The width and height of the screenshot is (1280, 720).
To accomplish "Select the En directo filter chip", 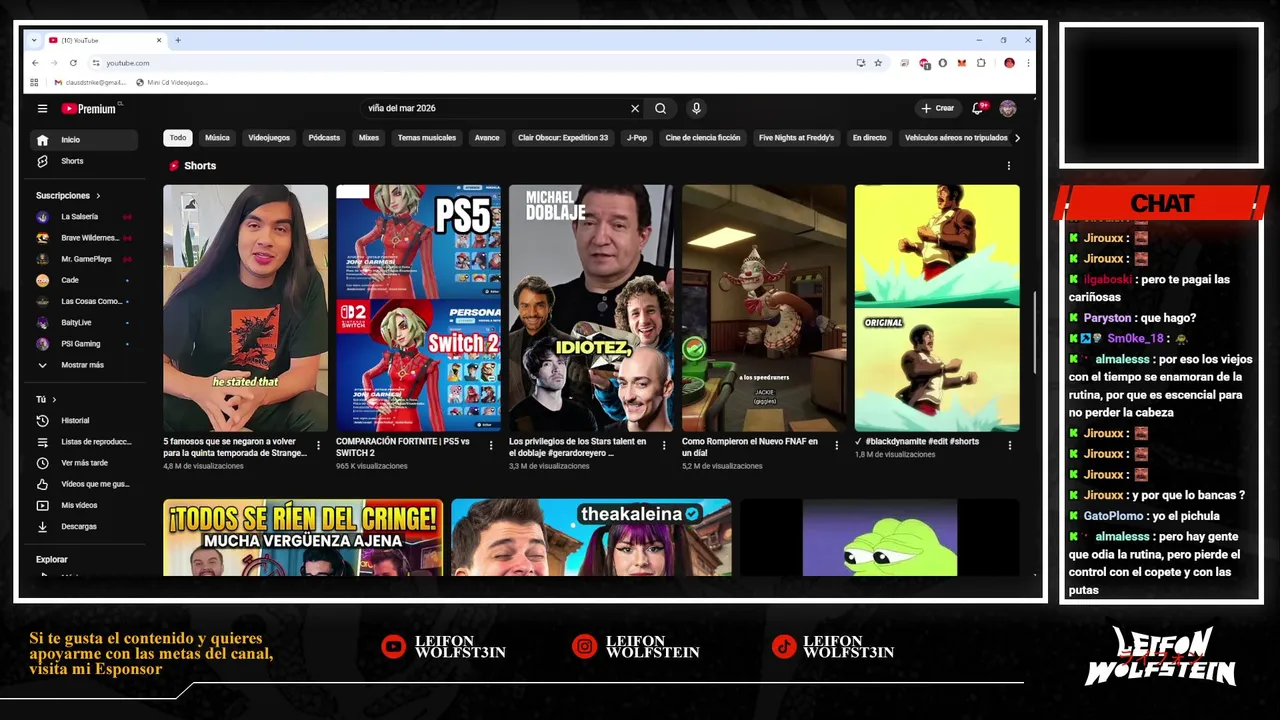I will [869, 138].
